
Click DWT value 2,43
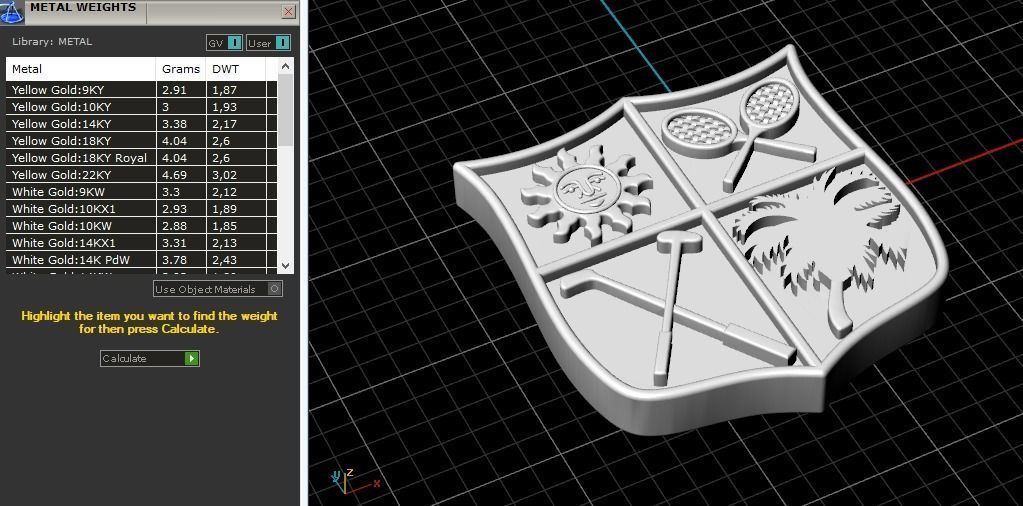click(224, 260)
